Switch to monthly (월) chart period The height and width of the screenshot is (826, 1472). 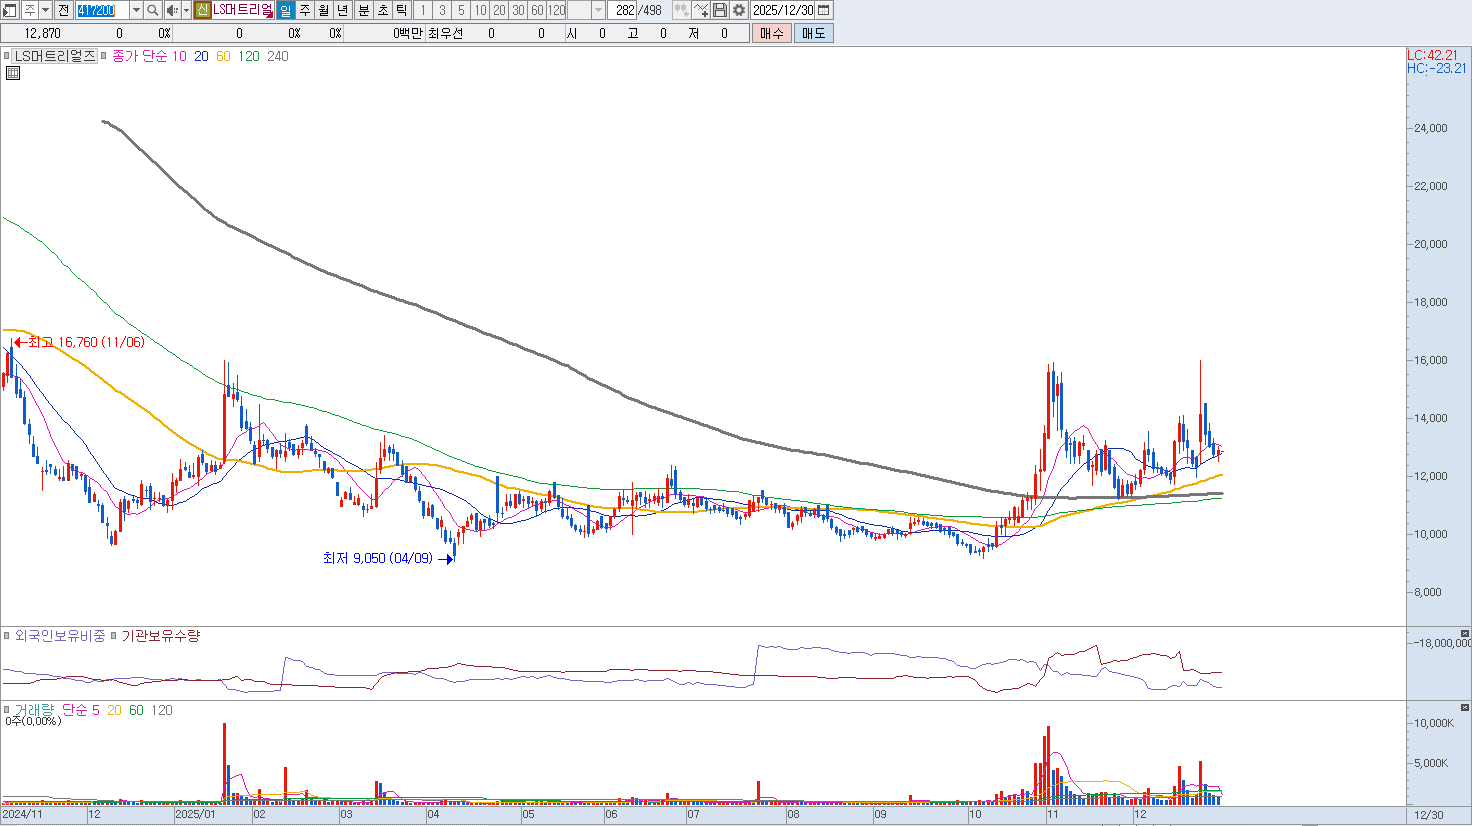(x=324, y=10)
